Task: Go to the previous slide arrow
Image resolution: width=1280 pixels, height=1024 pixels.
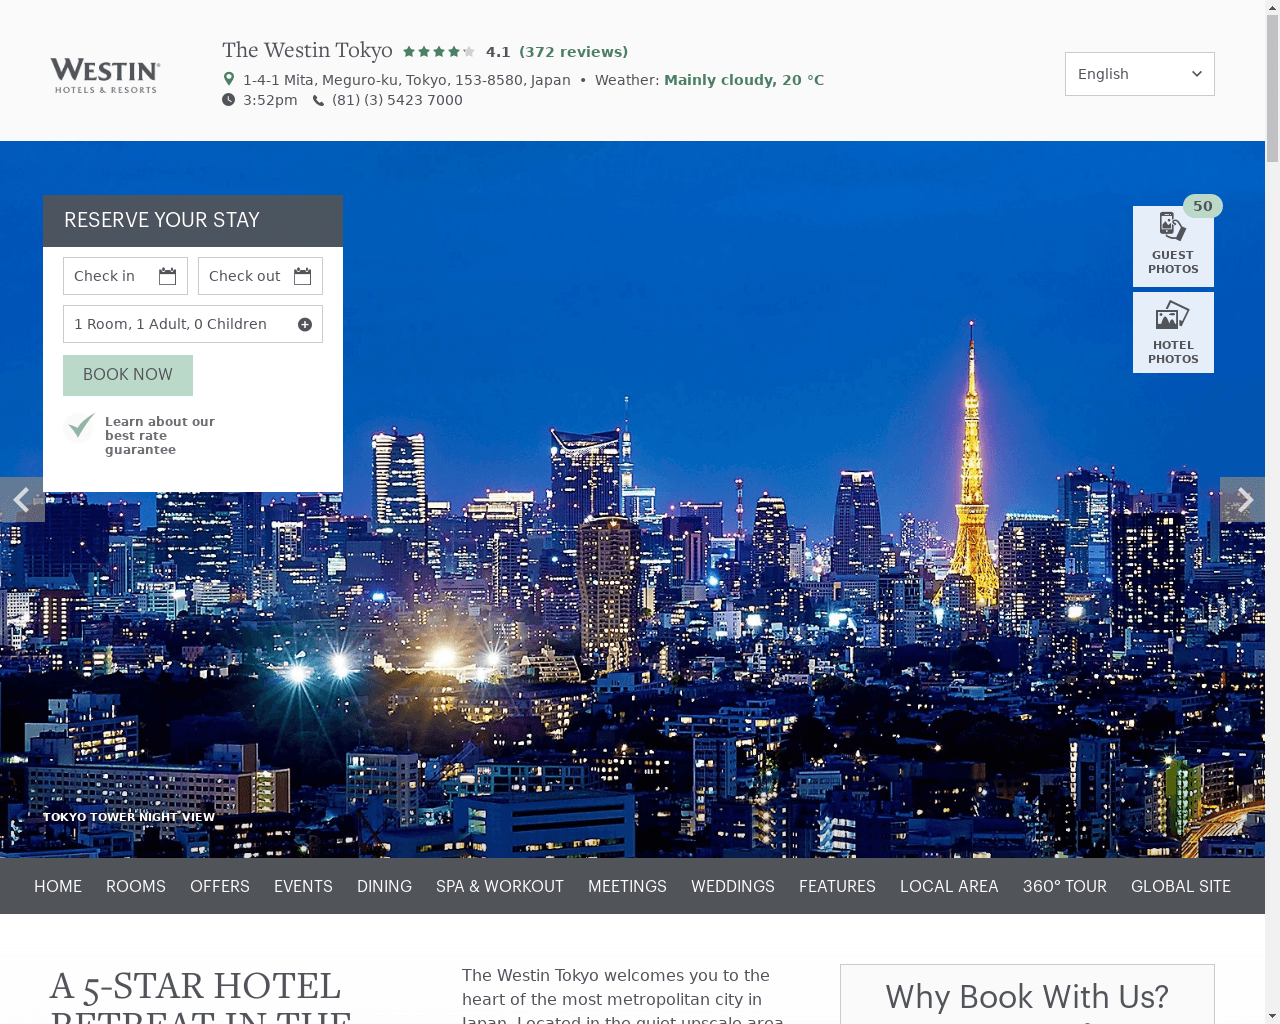Action: (x=22, y=499)
